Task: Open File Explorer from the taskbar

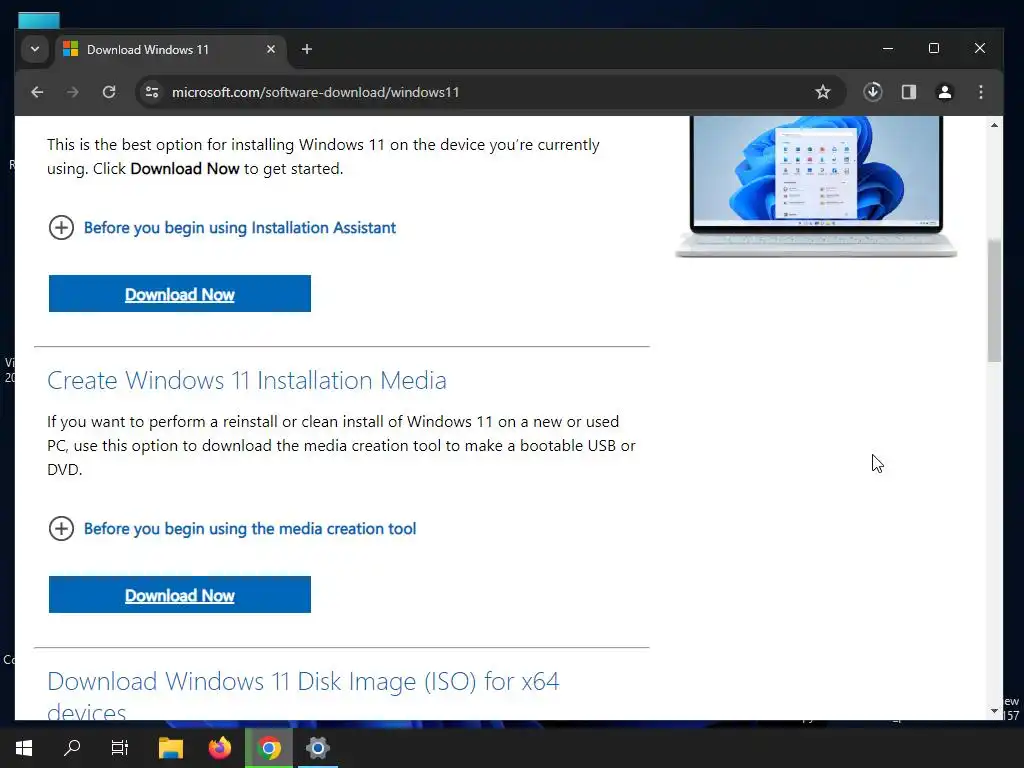Action: tap(170, 748)
